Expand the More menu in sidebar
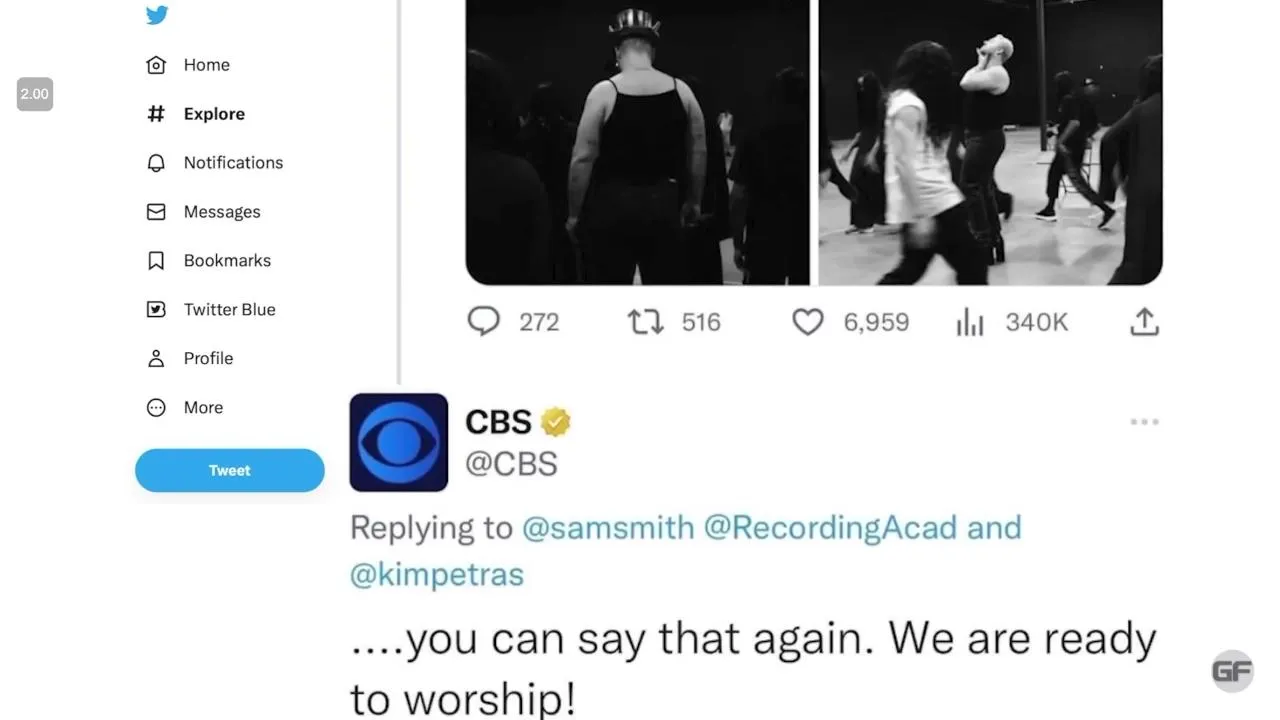Image resolution: width=1280 pixels, height=720 pixels. coord(184,407)
